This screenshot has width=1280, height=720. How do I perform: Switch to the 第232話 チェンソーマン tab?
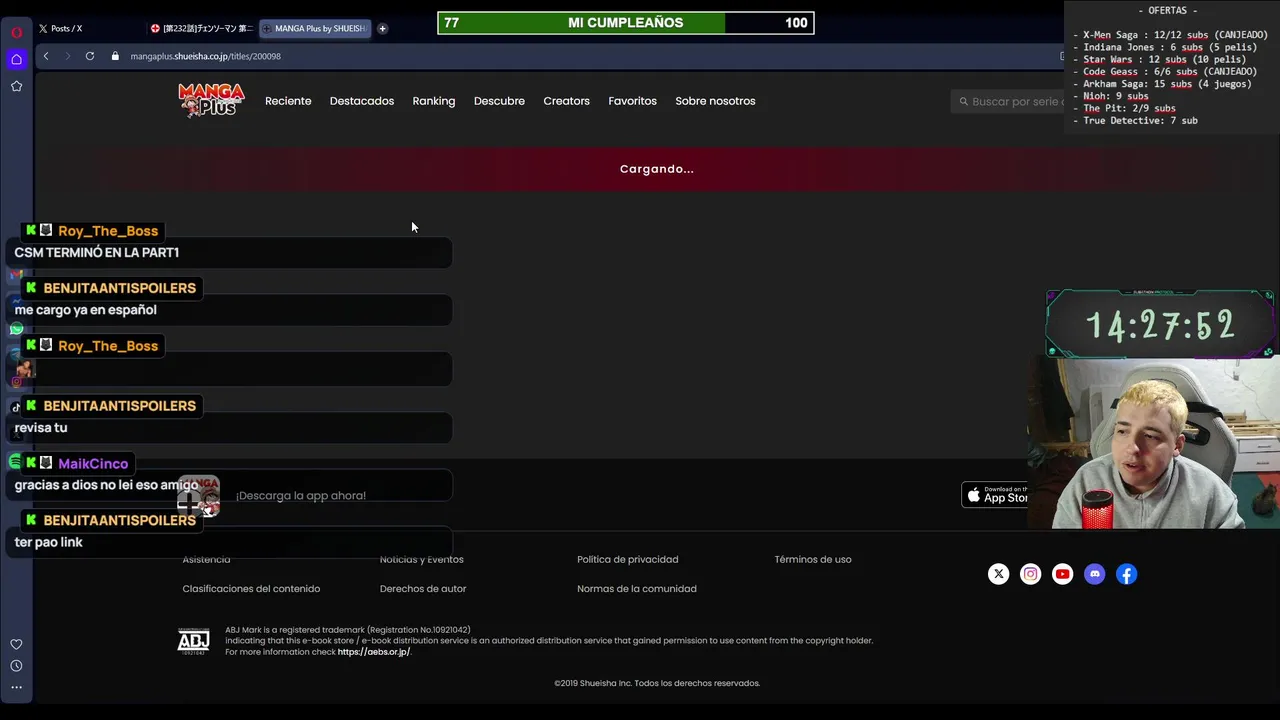[x=201, y=29]
